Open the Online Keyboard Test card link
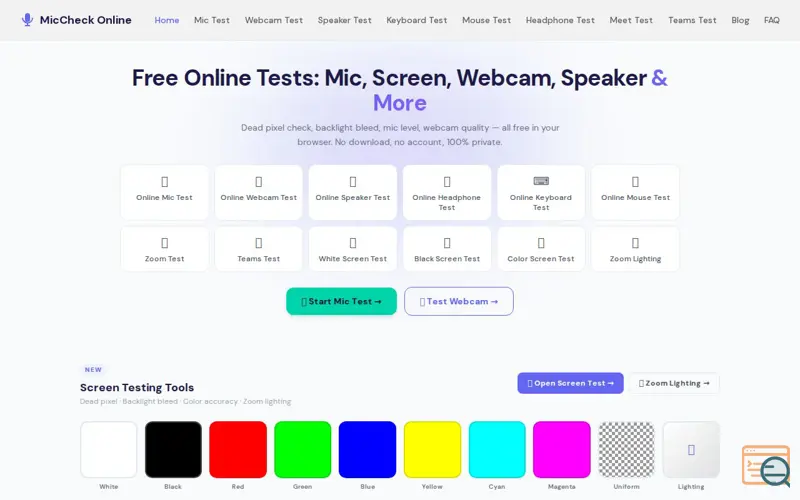This screenshot has width=800, height=500. 541,192
